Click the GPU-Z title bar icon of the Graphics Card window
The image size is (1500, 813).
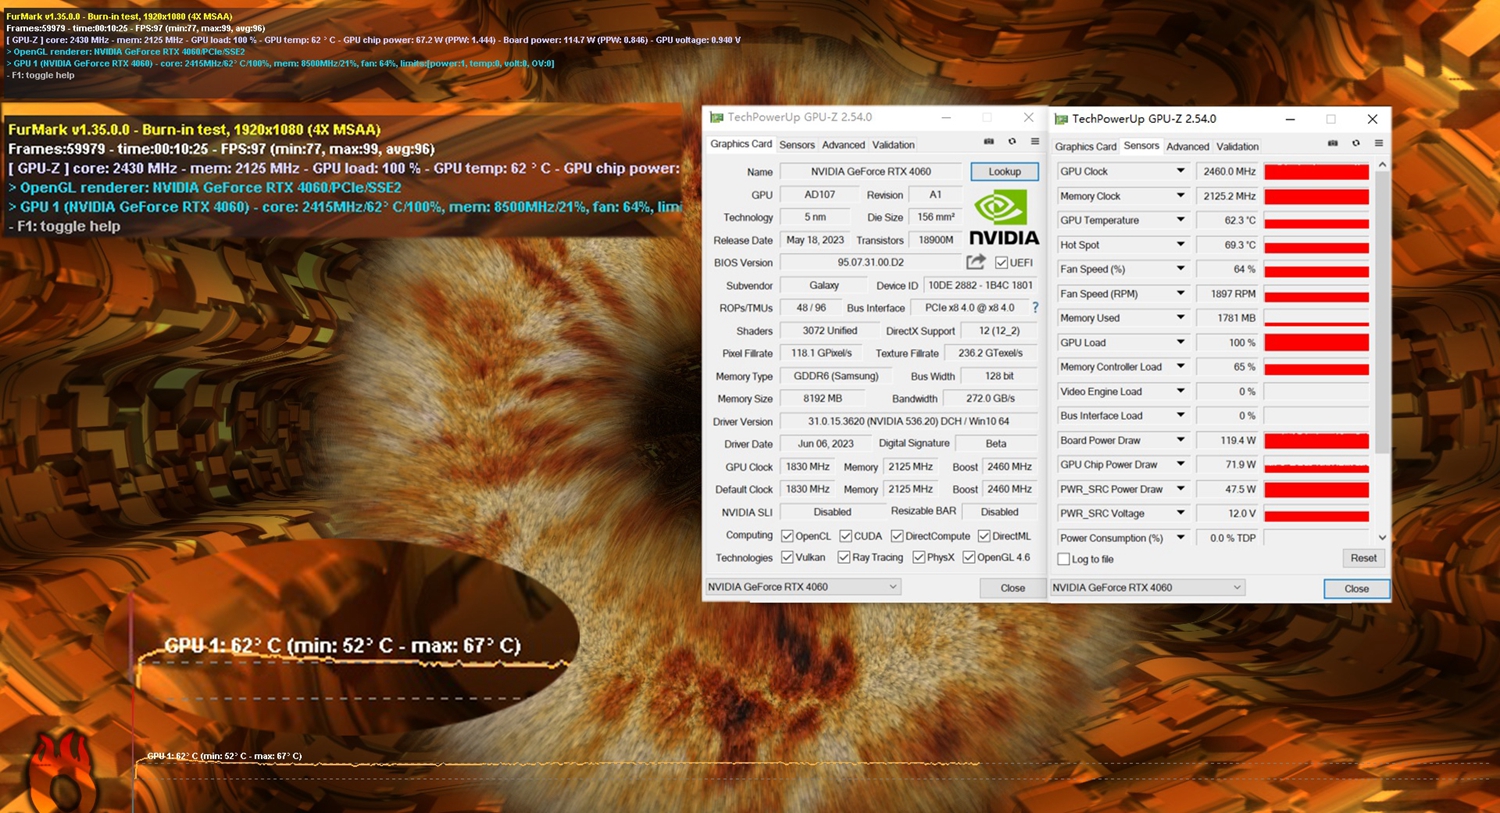[716, 117]
